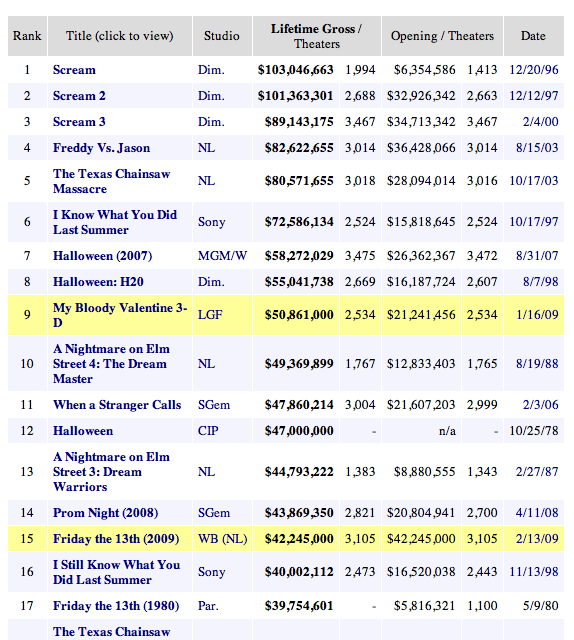Screen dimensions: 574x640
Task: Open the Scream movie link
Action: click(x=74, y=70)
